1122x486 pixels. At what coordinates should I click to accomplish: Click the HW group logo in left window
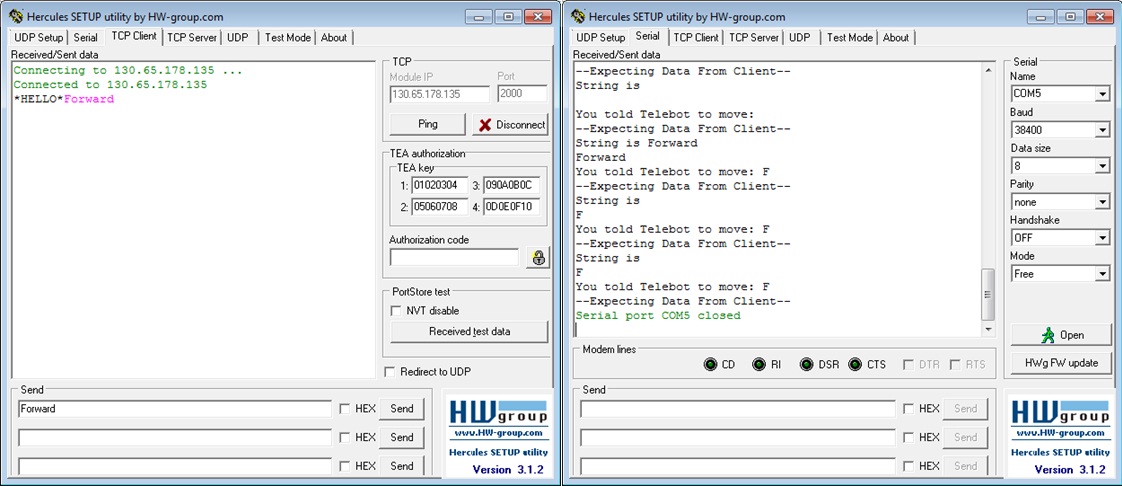click(x=498, y=411)
